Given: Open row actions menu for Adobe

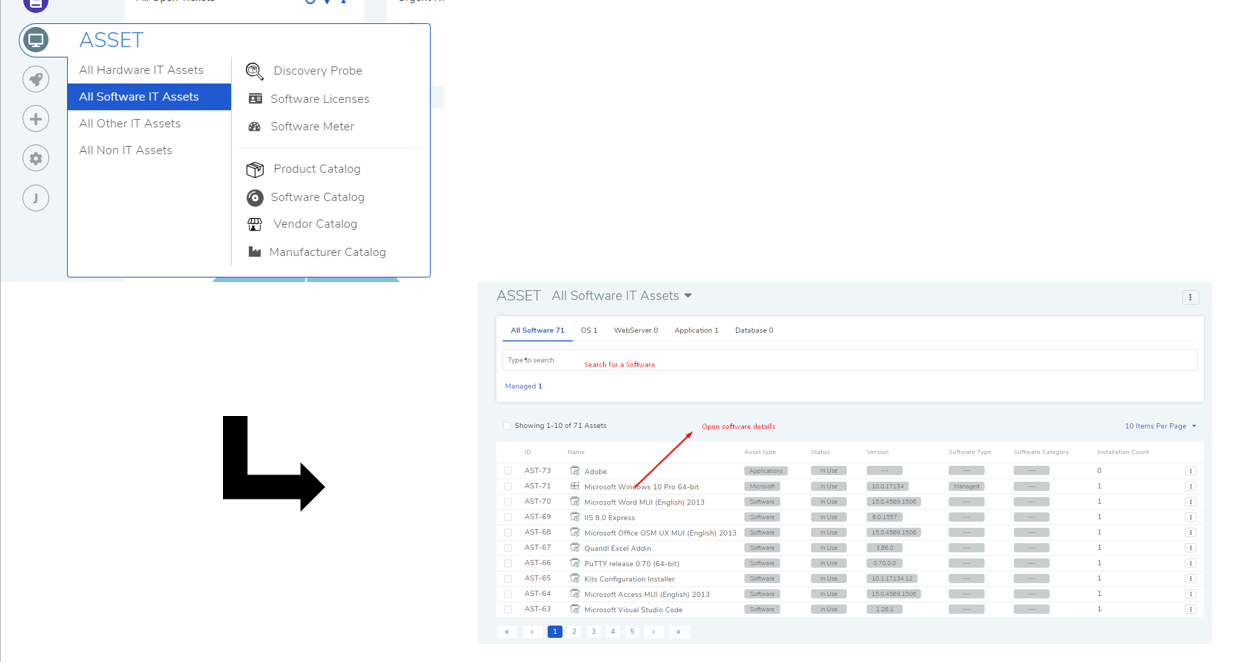Looking at the screenshot, I should pos(1190,471).
